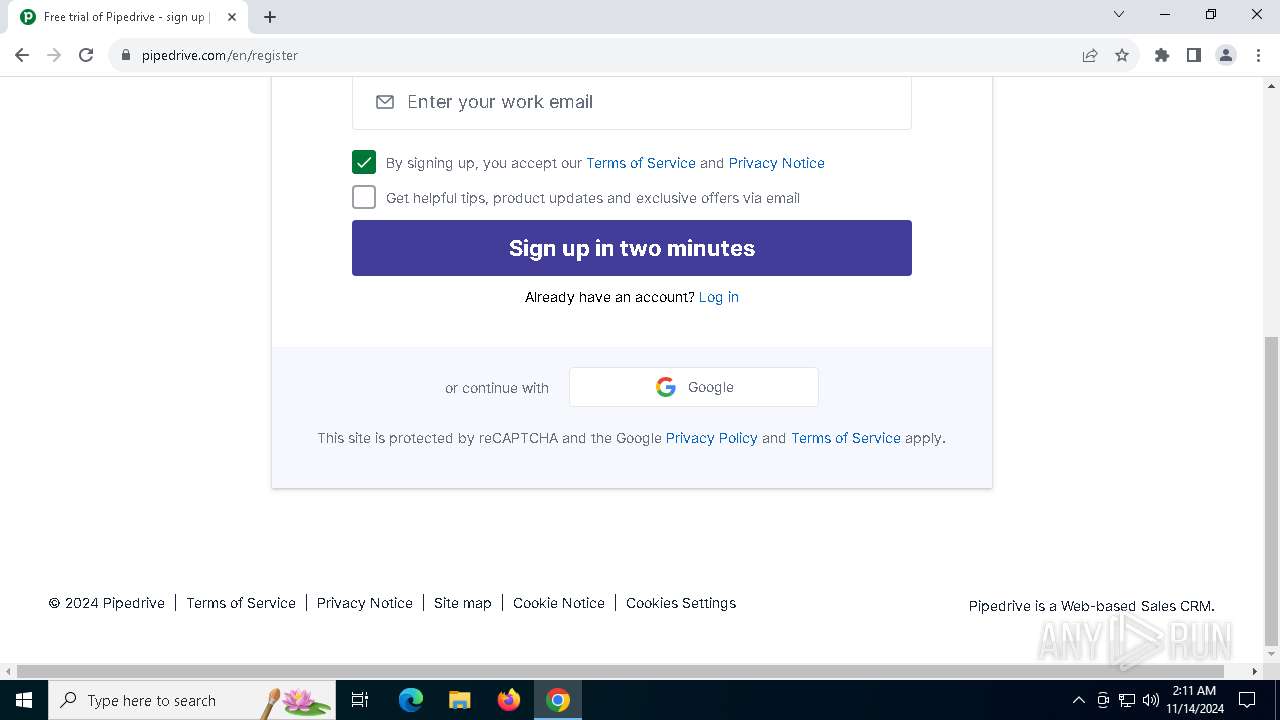Open footer Terms of Service link
1280x720 pixels.
pyautogui.click(x=241, y=603)
